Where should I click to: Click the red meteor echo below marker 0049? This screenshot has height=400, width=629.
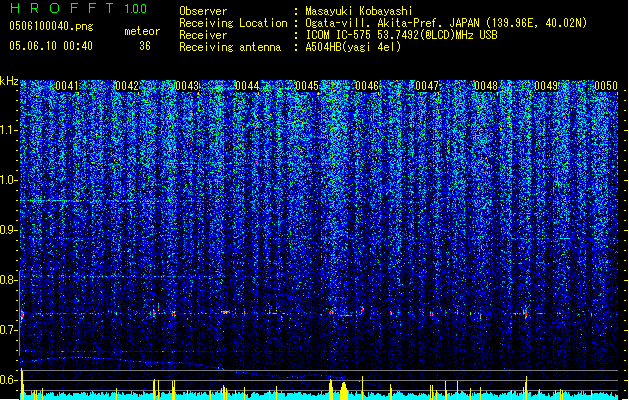point(526,314)
